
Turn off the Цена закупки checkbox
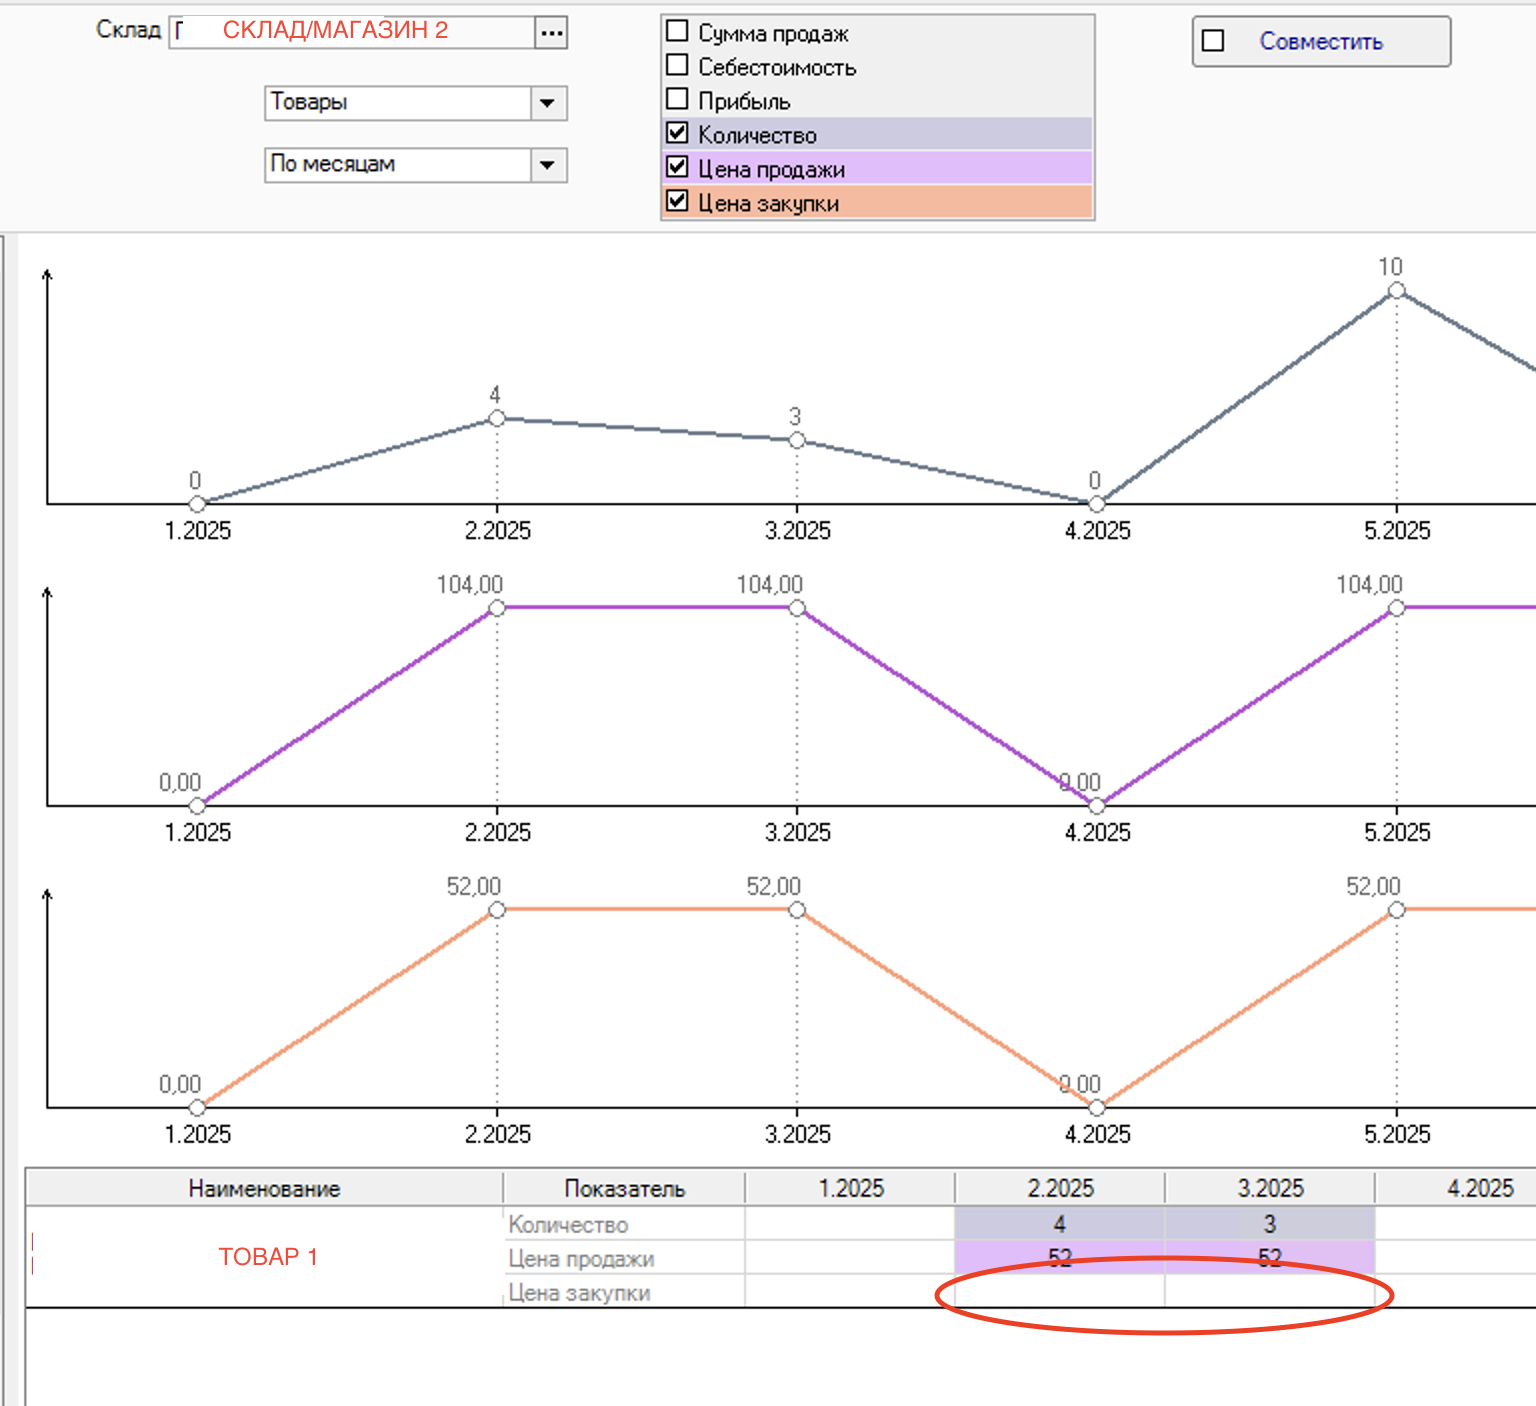click(x=677, y=202)
